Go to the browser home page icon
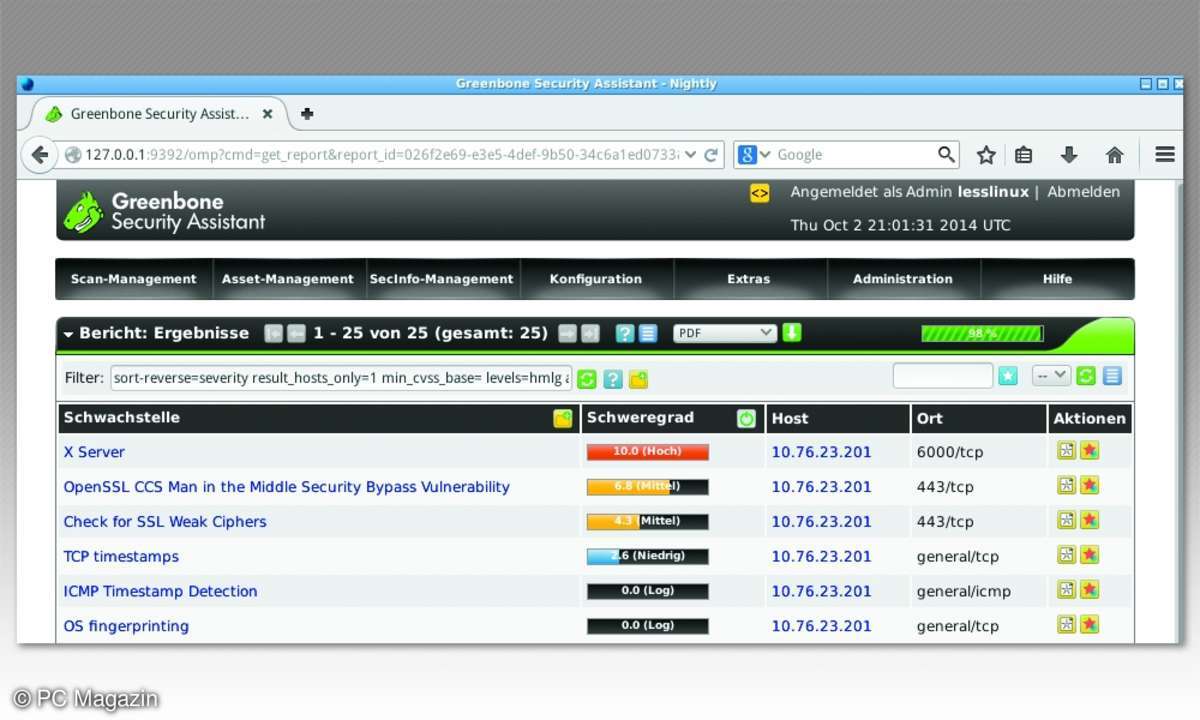1200x720 pixels. [x=1115, y=155]
